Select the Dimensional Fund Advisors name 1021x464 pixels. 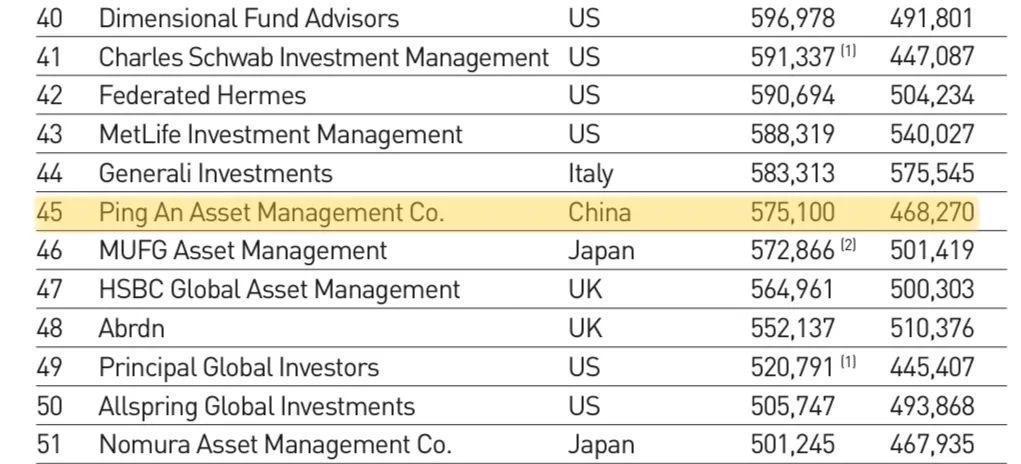click(x=248, y=18)
